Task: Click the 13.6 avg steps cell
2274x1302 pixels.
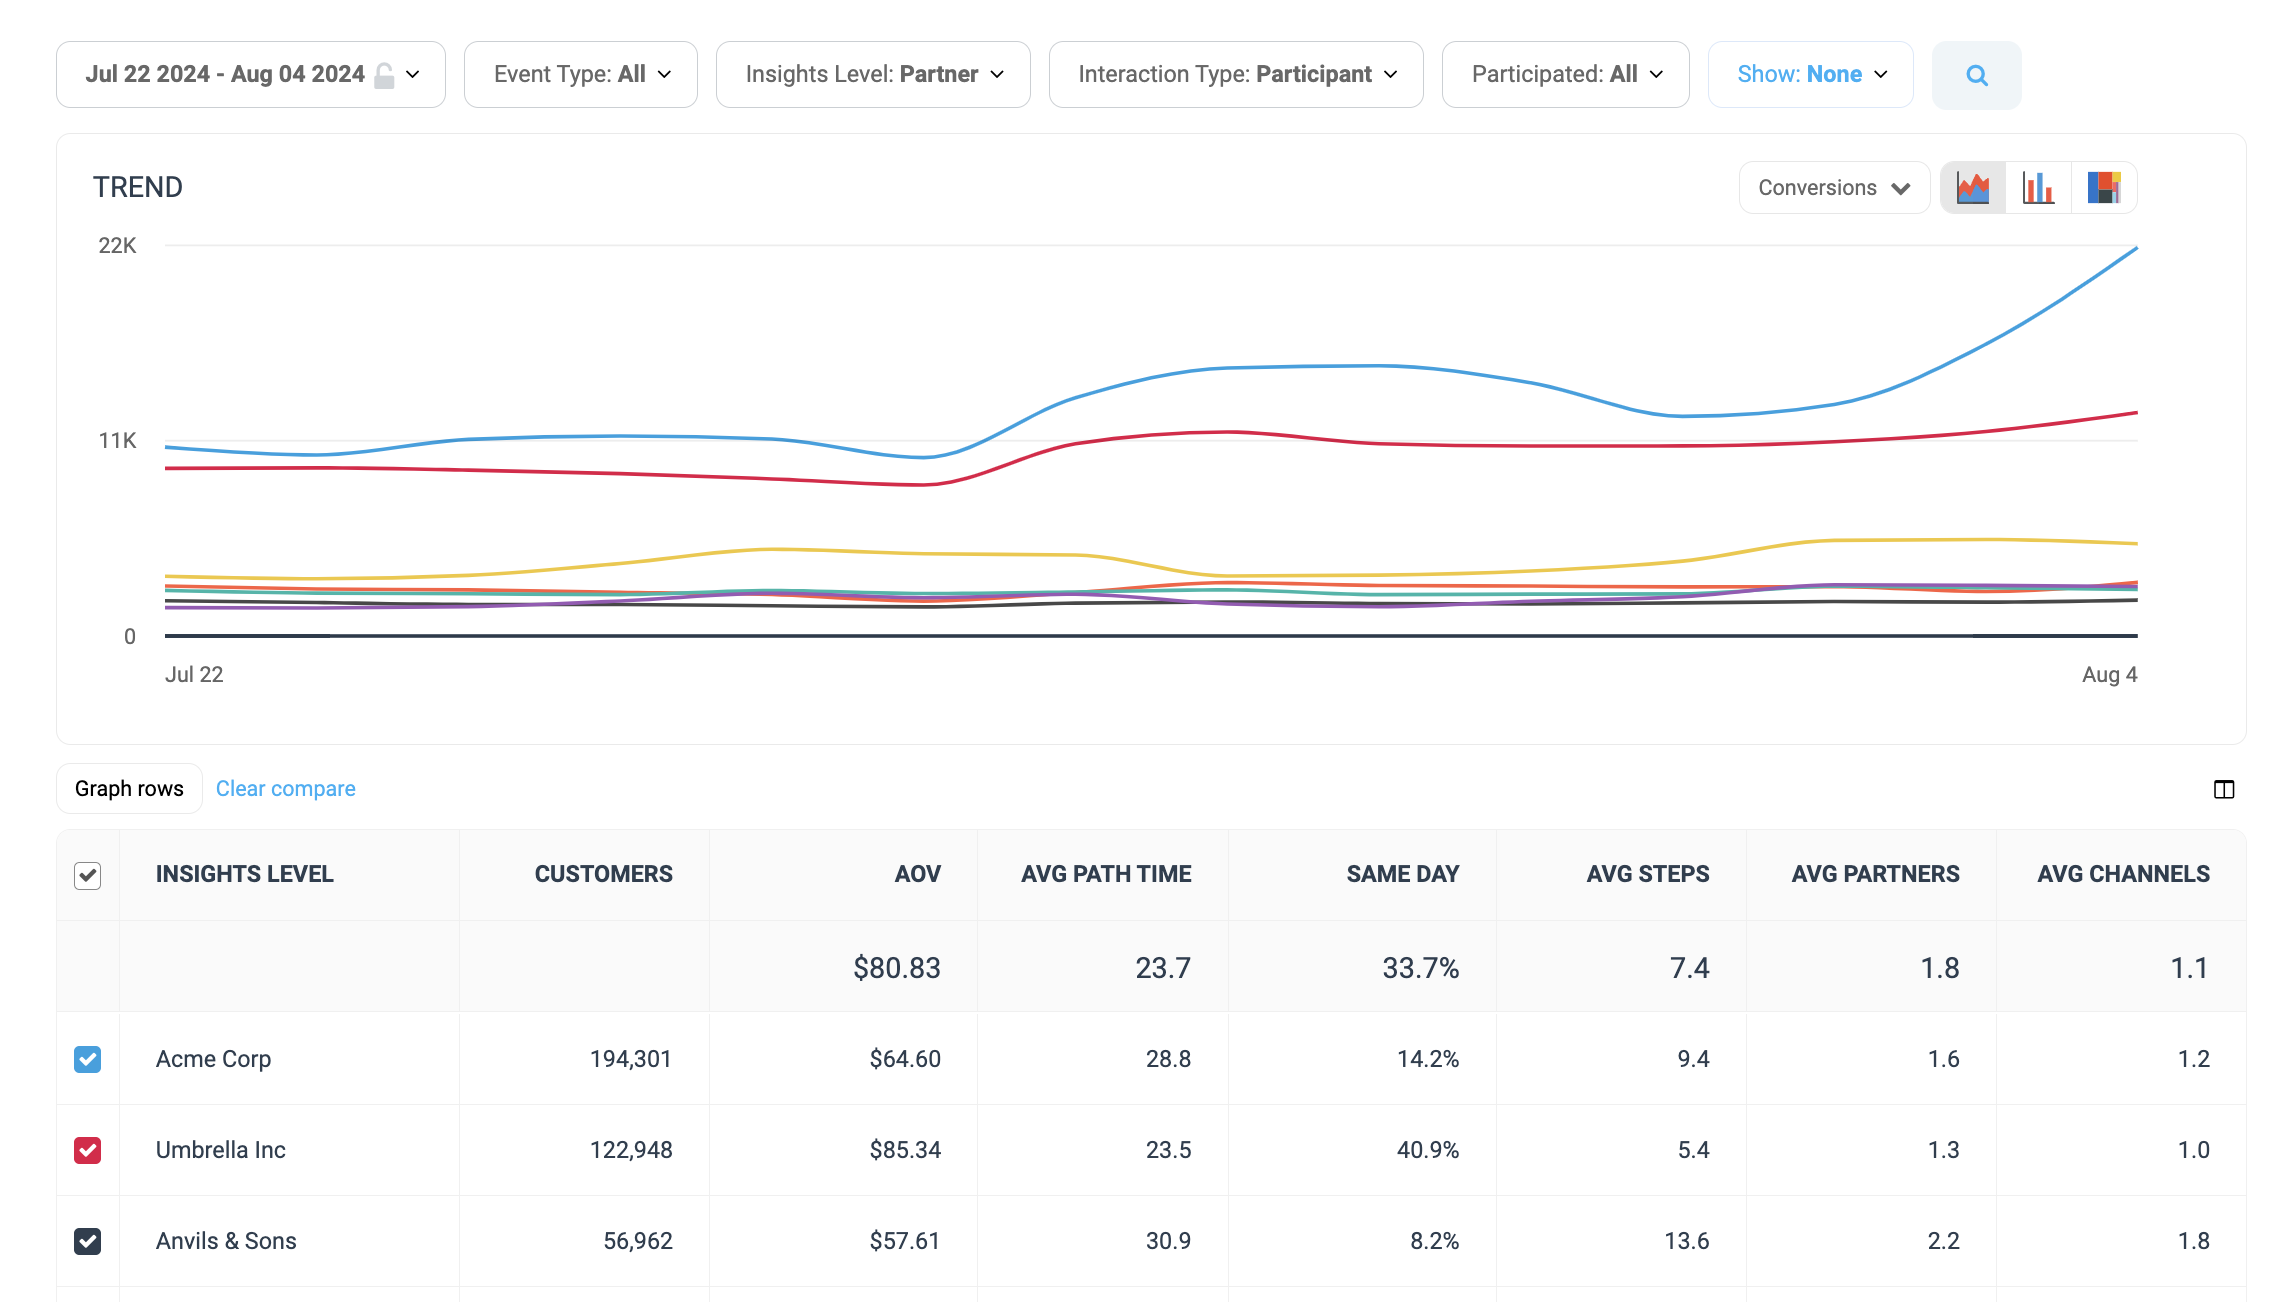Action: tap(1687, 1241)
